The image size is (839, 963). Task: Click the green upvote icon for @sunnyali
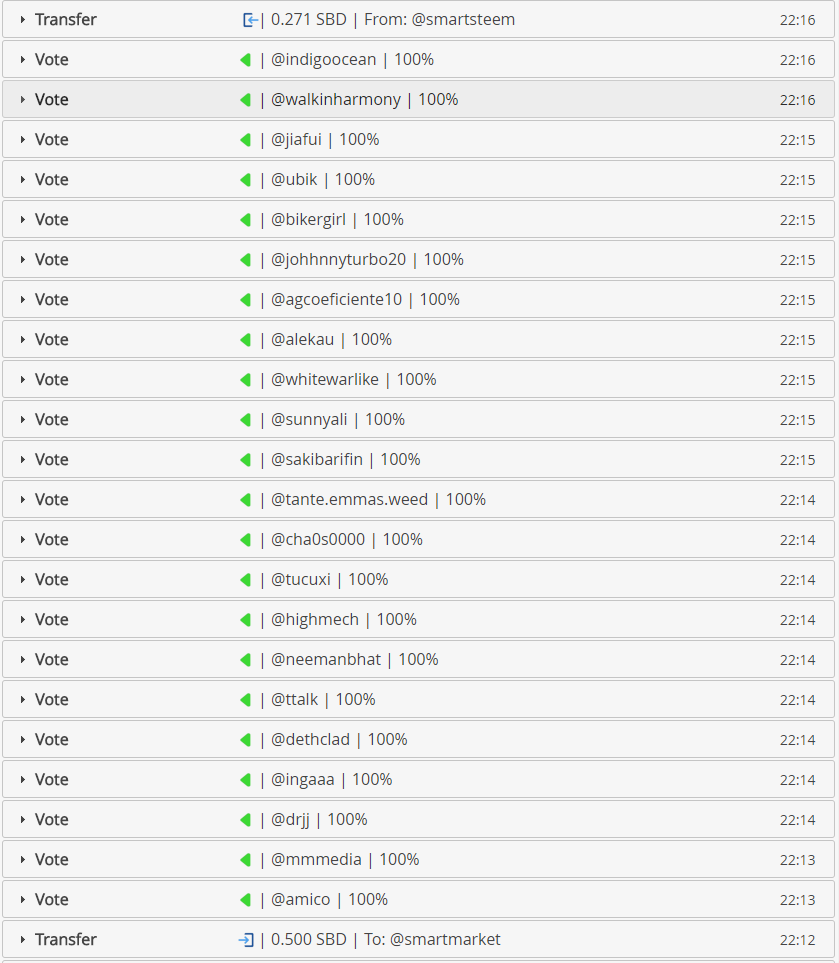[246, 419]
